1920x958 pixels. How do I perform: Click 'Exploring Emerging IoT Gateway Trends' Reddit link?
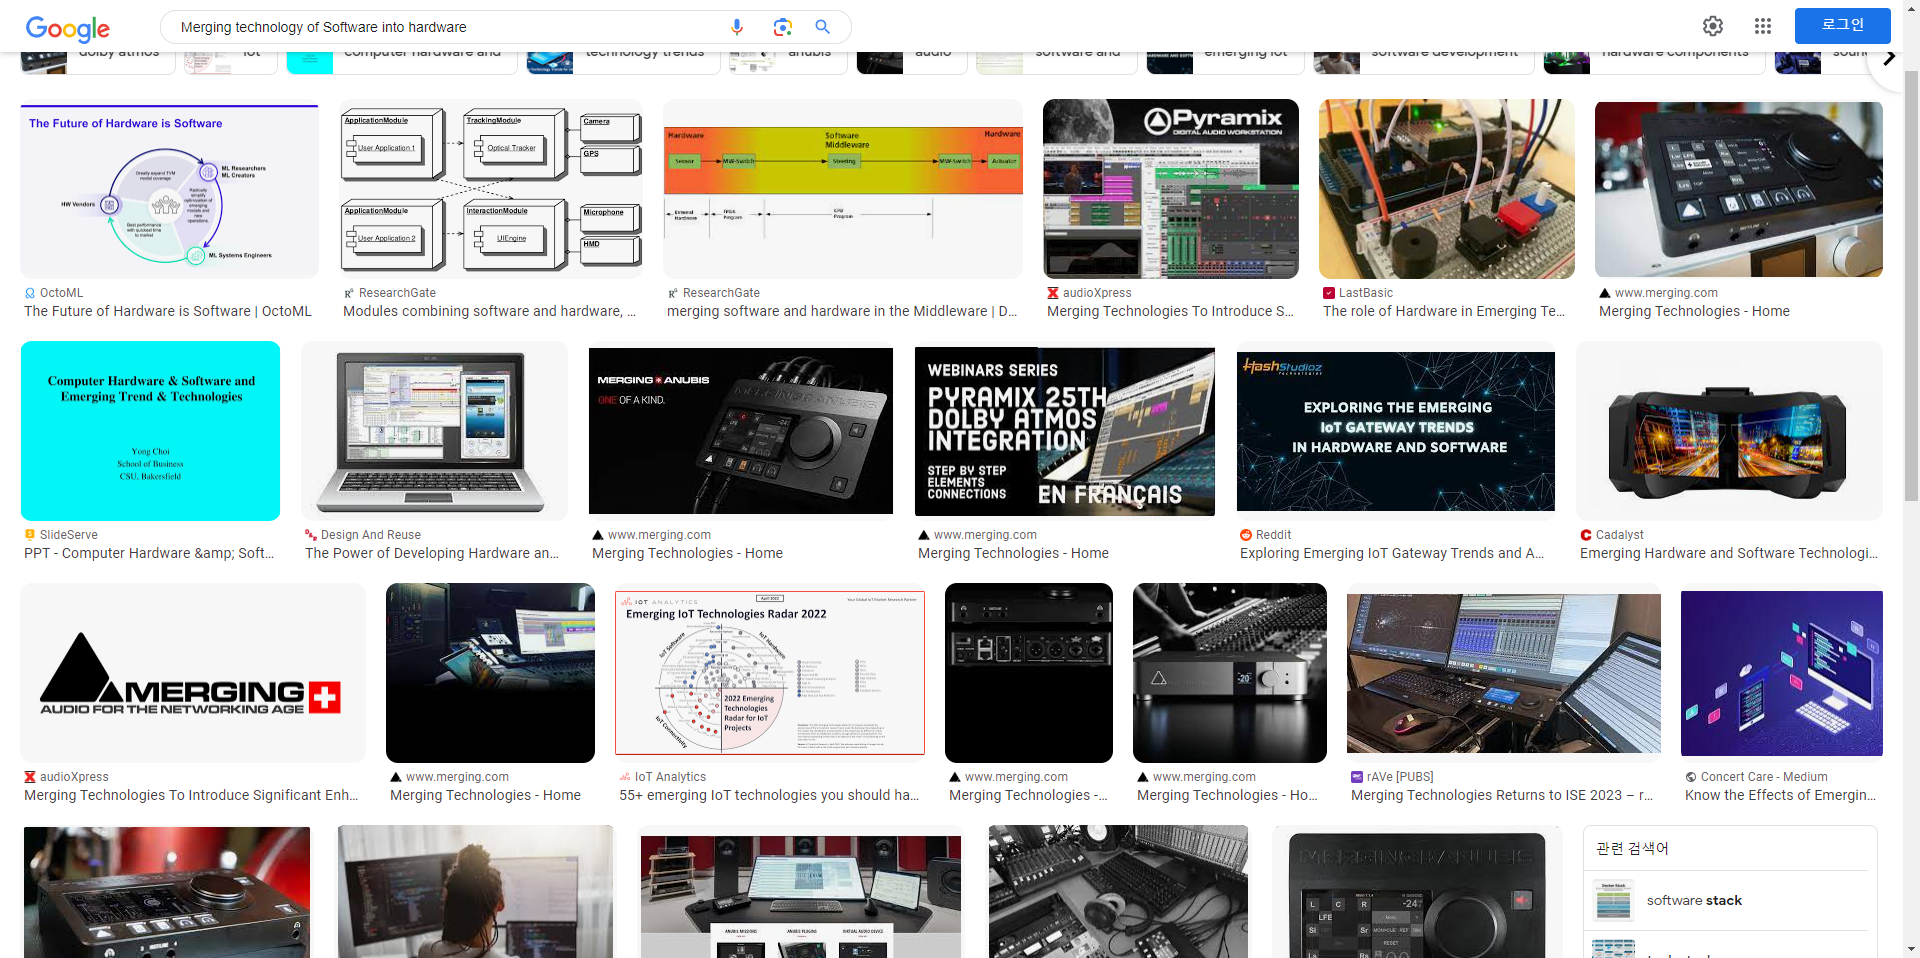(1392, 553)
